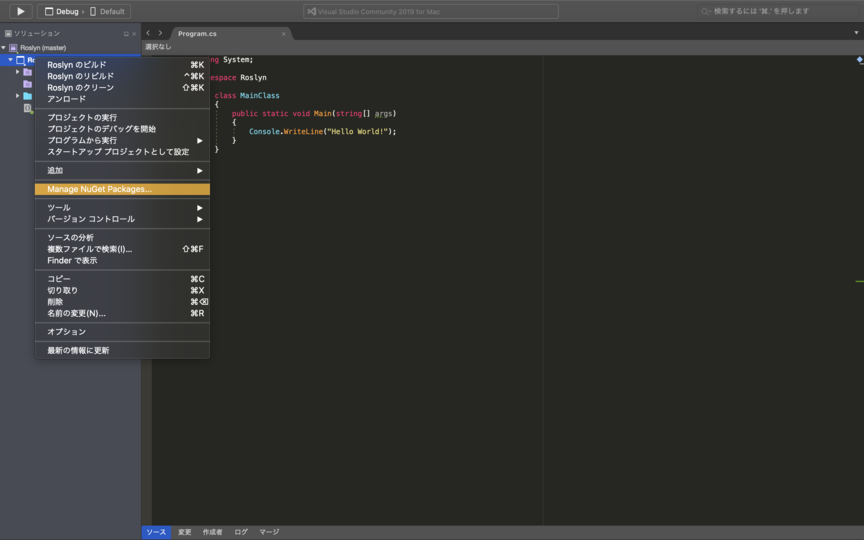Select 切り取り in context menu

click(122, 290)
